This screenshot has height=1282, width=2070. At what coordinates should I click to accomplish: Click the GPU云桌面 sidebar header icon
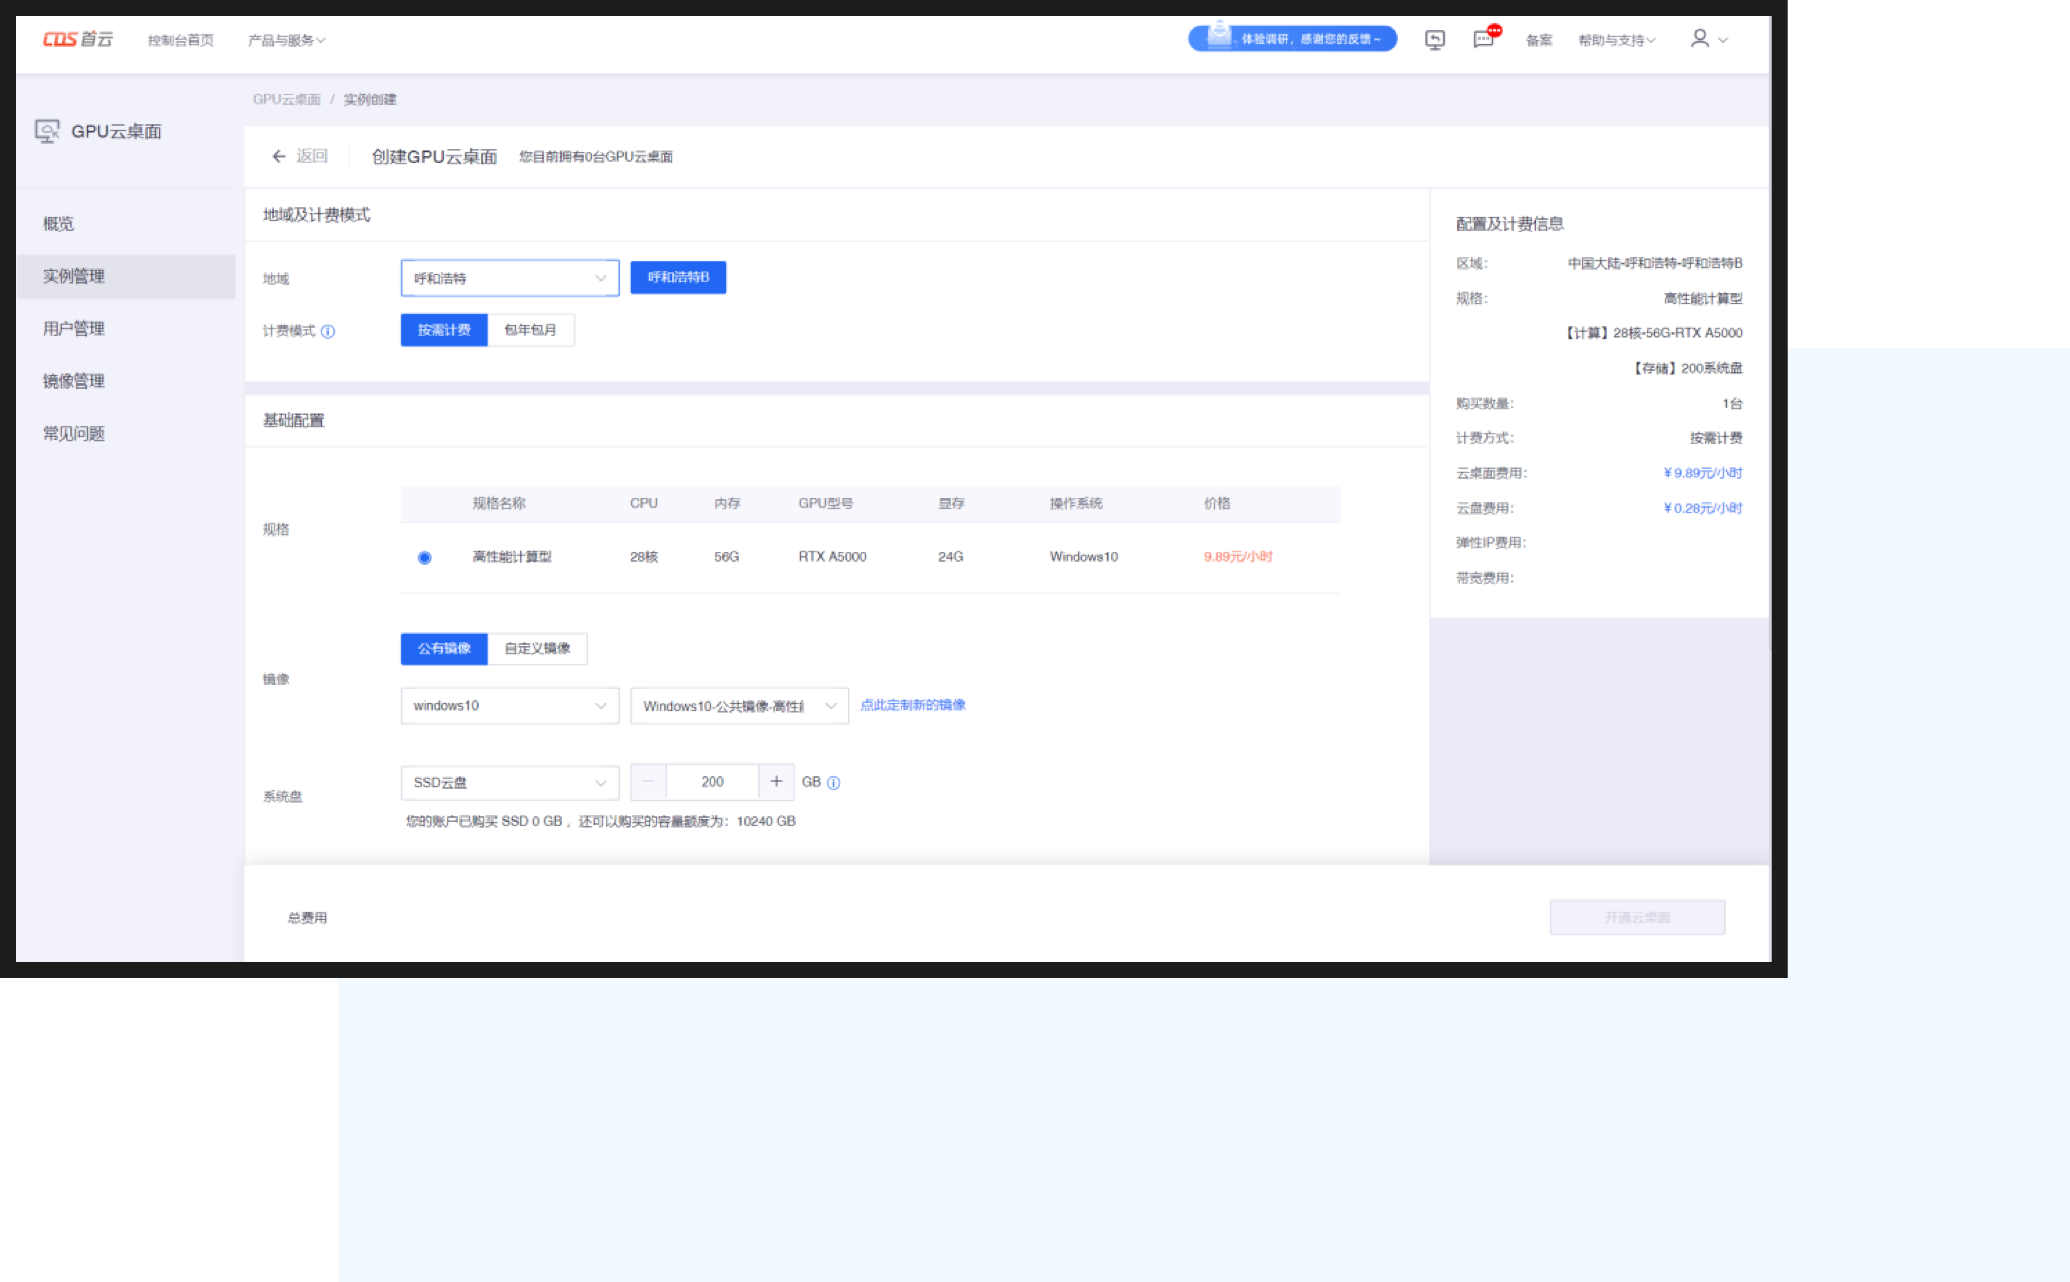click(46, 131)
